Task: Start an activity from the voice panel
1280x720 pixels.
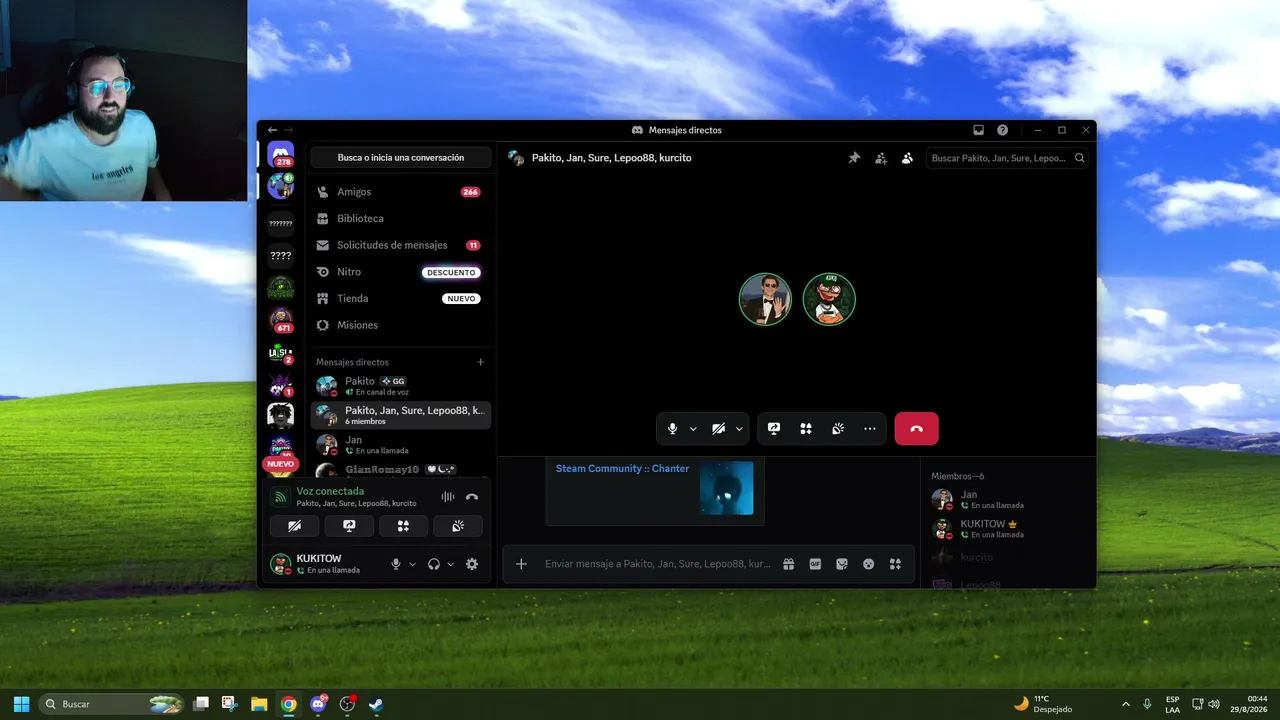Action: click(x=403, y=526)
